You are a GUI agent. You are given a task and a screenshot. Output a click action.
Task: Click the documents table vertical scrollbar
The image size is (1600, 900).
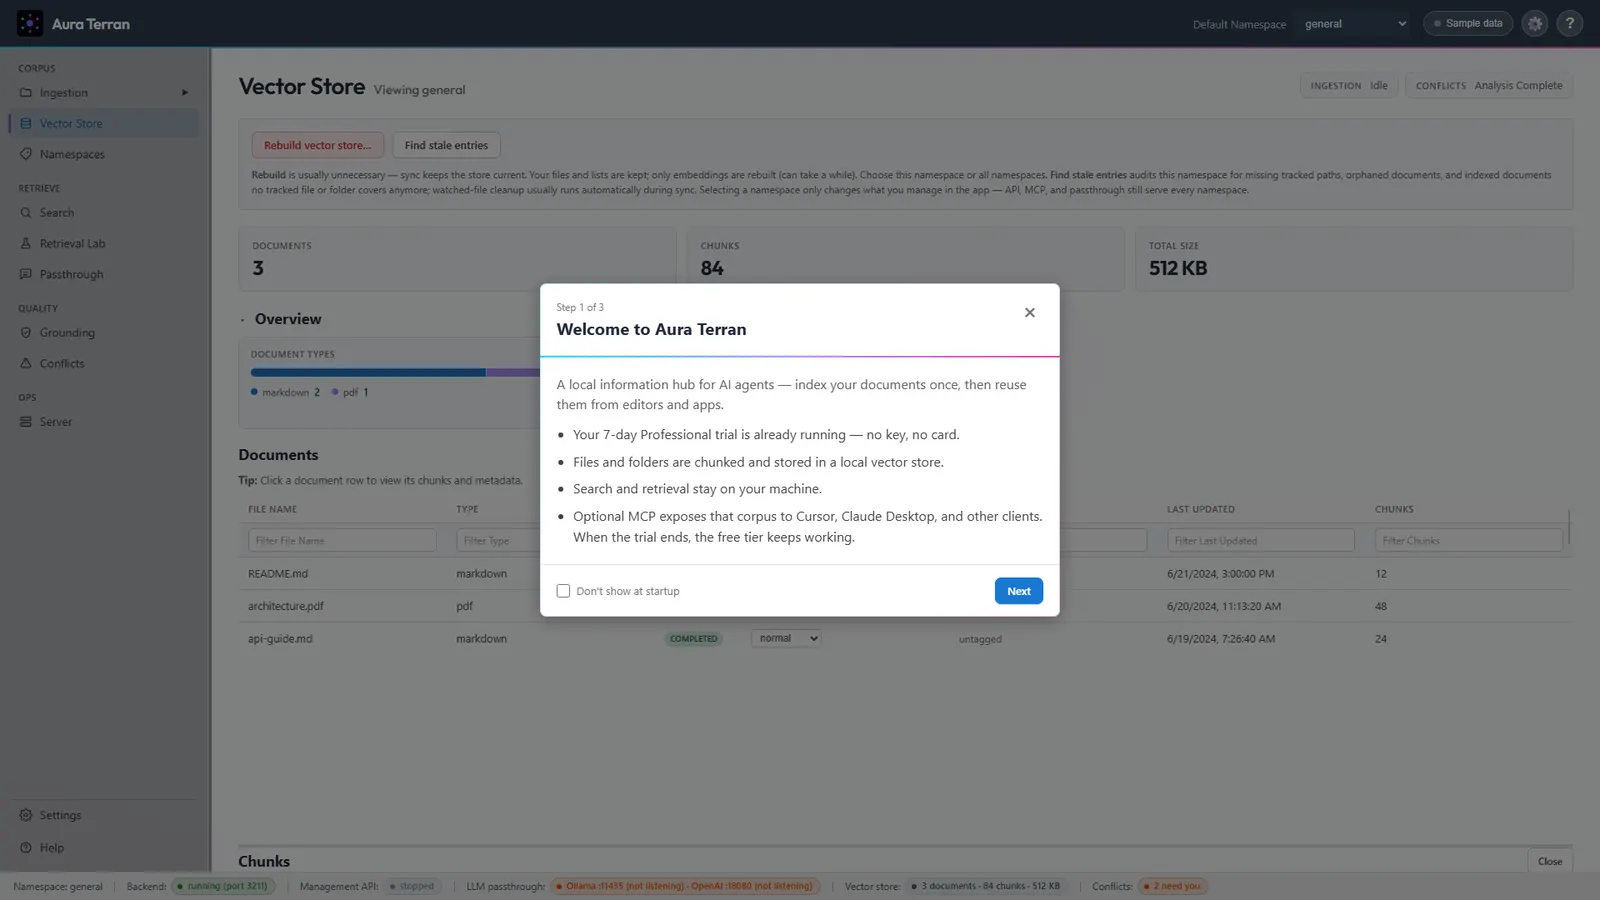pyautogui.click(x=1569, y=527)
